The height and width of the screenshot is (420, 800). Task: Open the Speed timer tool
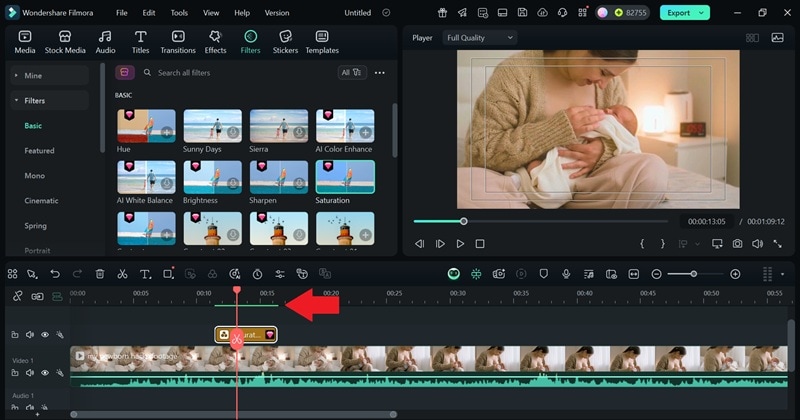257,274
